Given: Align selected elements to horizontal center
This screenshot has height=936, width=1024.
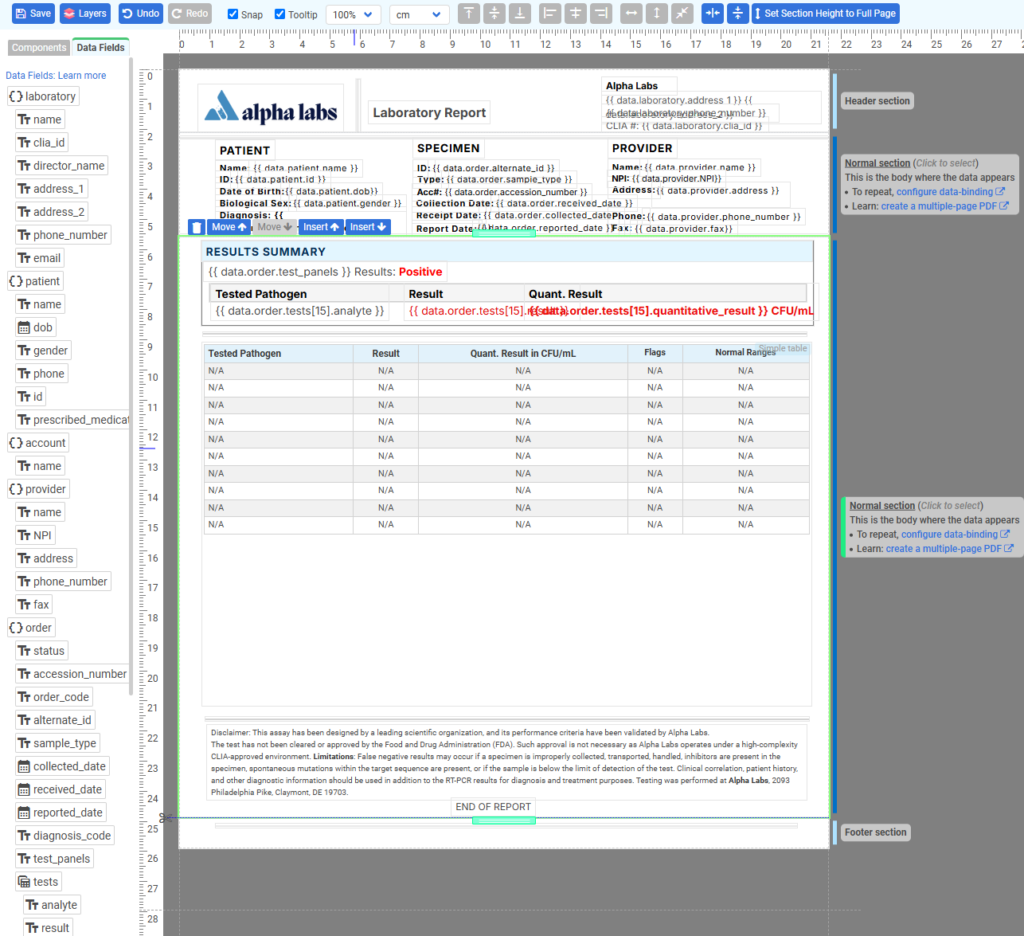Looking at the screenshot, I should (x=575, y=13).
